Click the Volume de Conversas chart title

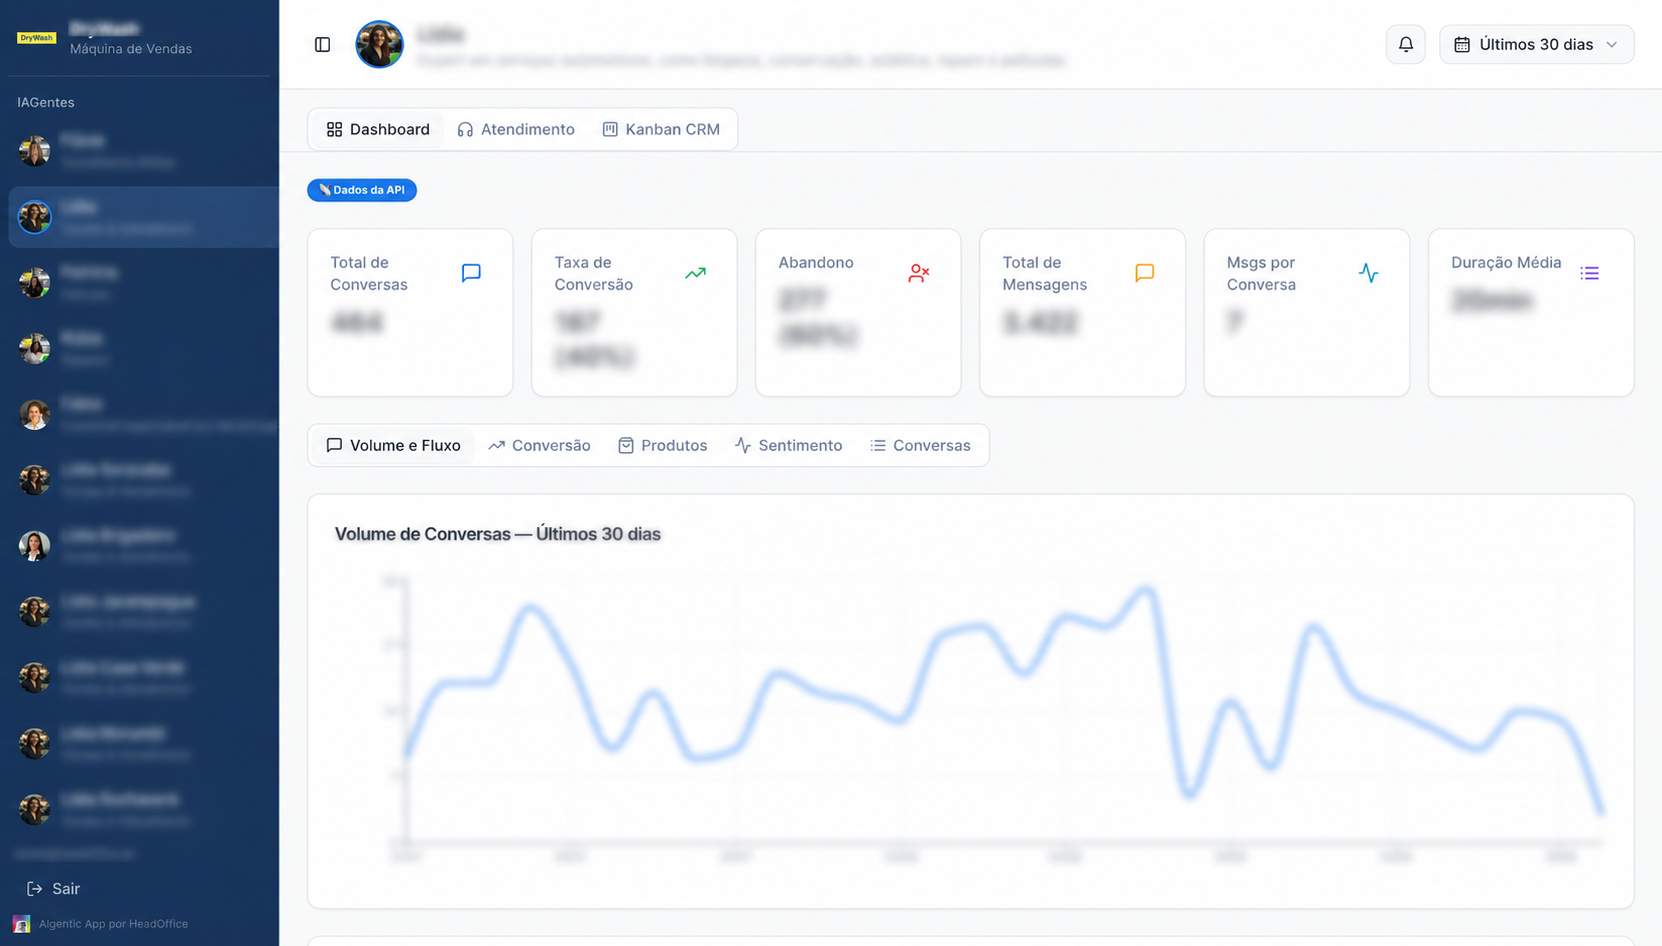click(497, 534)
